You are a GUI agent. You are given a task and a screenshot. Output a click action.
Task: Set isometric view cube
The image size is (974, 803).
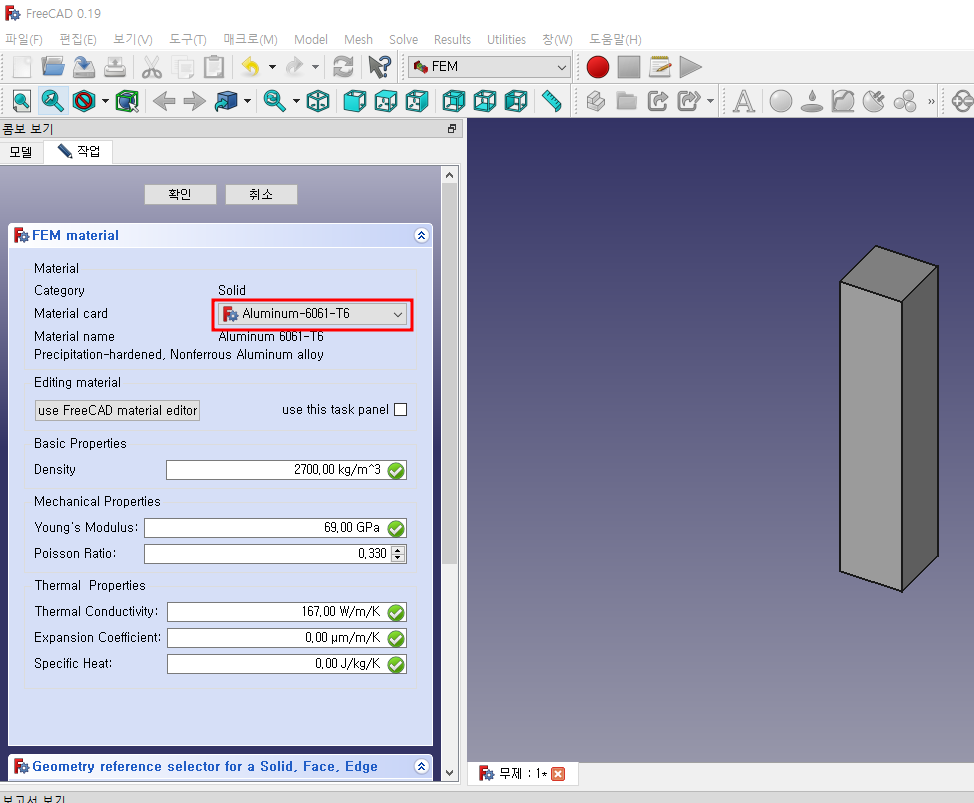click(318, 101)
